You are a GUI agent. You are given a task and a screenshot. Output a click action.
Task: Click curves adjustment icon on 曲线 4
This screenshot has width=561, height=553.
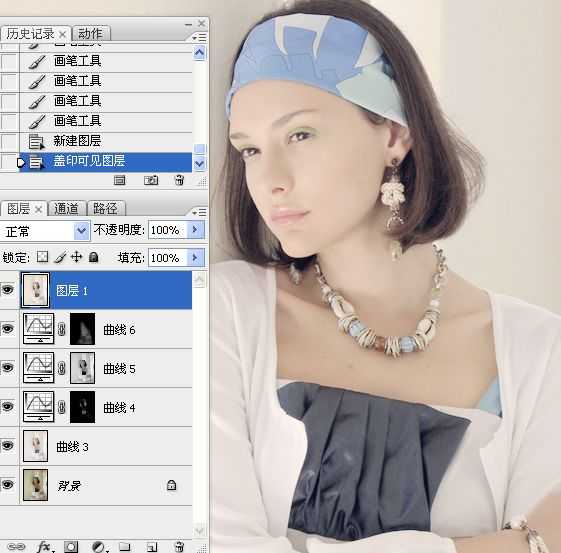click(39, 407)
